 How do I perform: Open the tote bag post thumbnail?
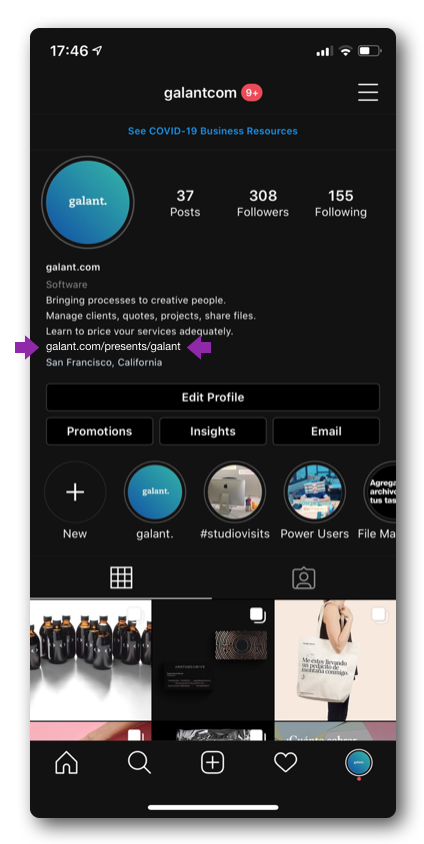tap(335, 660)
